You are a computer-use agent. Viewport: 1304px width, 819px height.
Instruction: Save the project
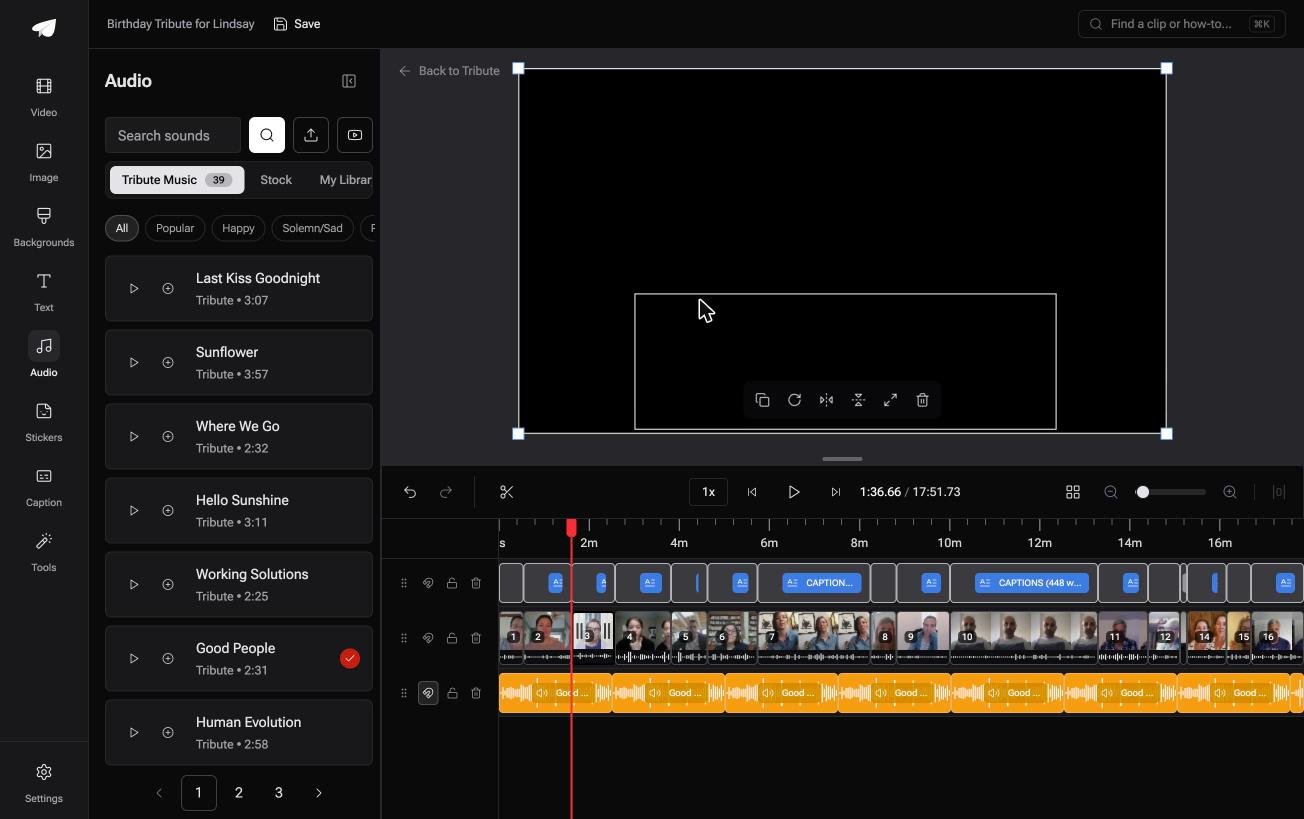297,24
